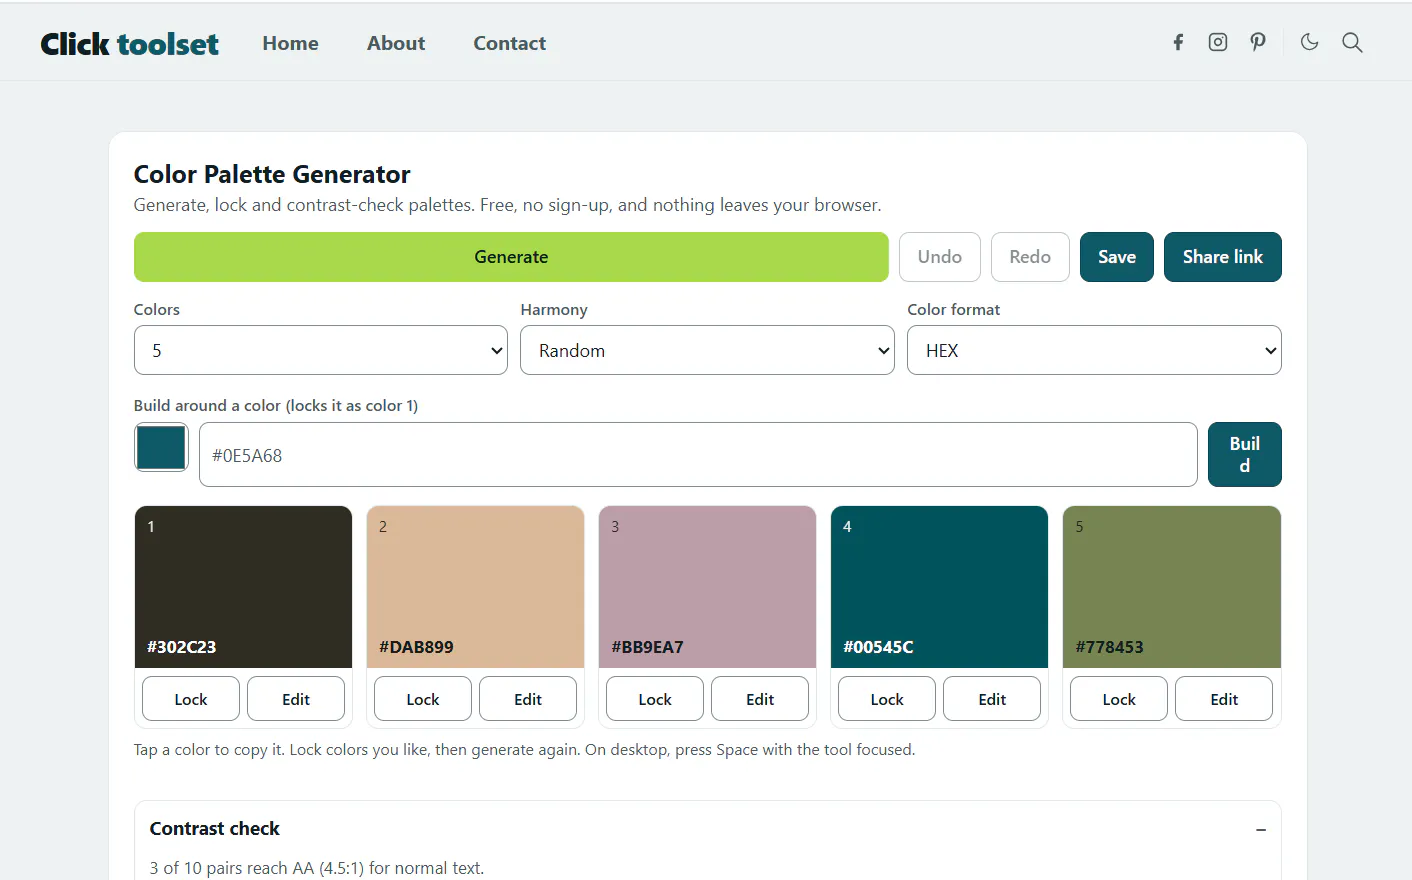The image size is (1412, 880).
Task: Edit color 3 #BB9EA7
Action: tap(760, 699)
